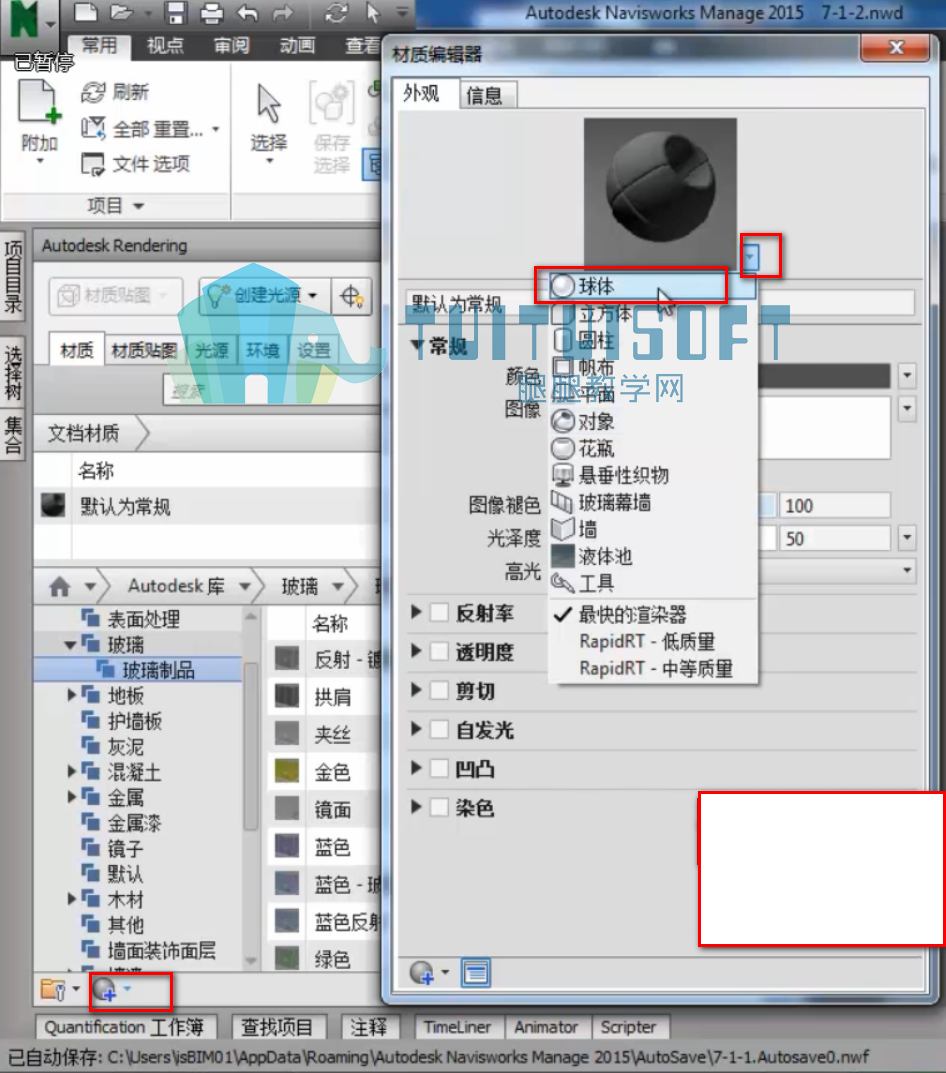Image resolution: width=946 pixels, height=1073 pixels.
Task: Click the Image Fade (图像褪色) slider
Action: 767,505
